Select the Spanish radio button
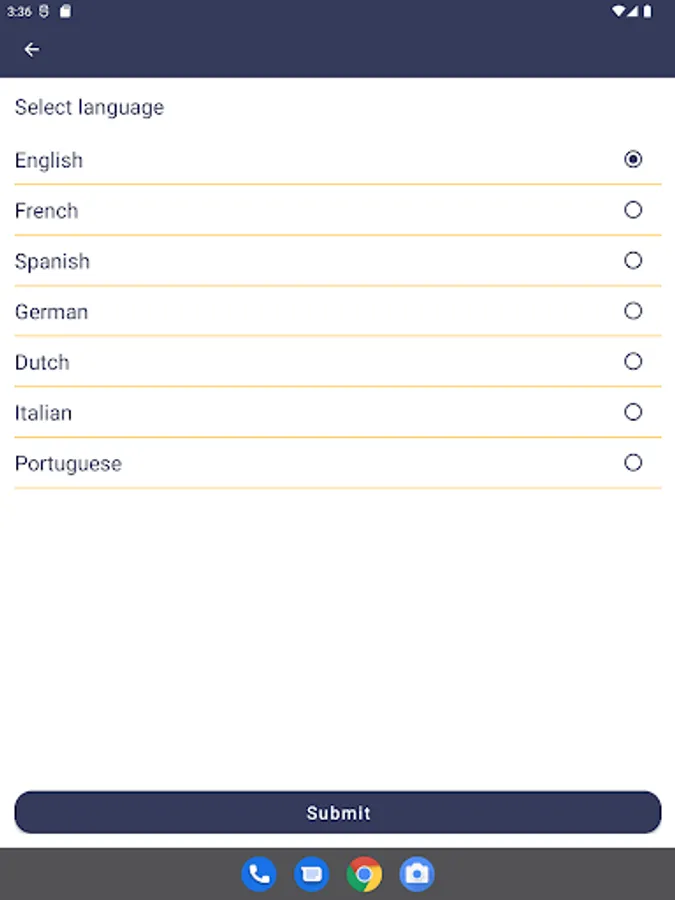 (x=633, y=260)
